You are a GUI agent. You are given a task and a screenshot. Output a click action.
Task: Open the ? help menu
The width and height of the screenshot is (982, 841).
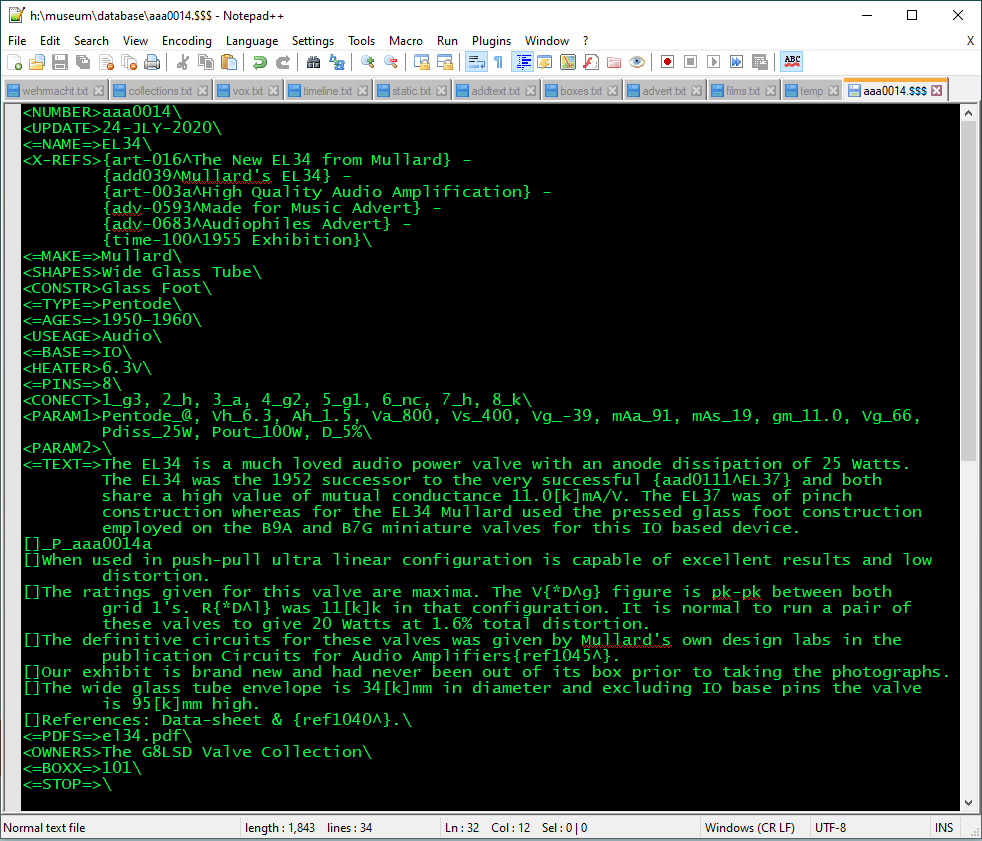[586, 41]
